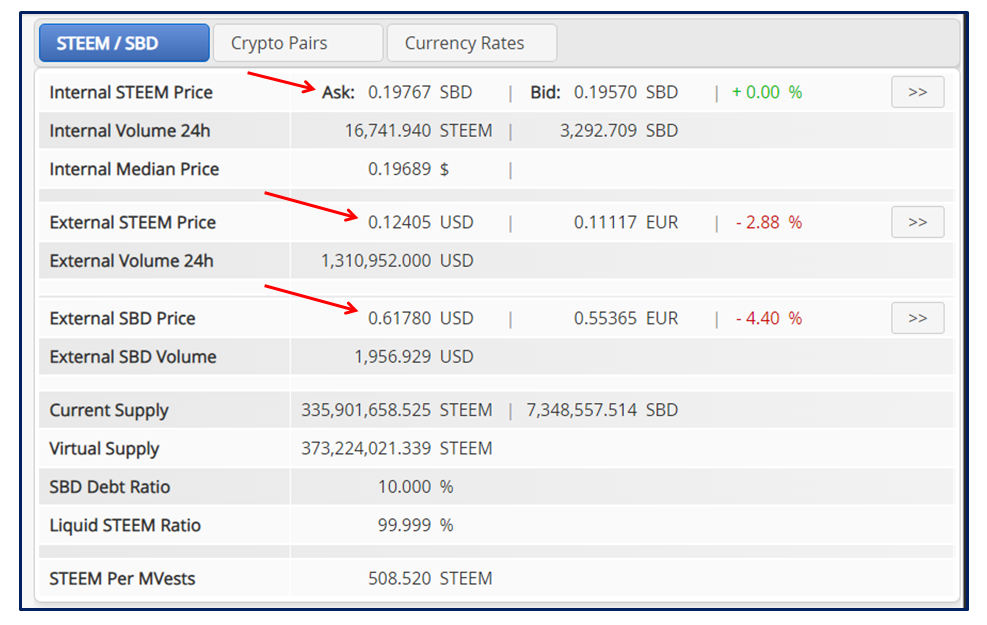Click the -4.40 % SBD change indicator

click(x=769, y=318)
